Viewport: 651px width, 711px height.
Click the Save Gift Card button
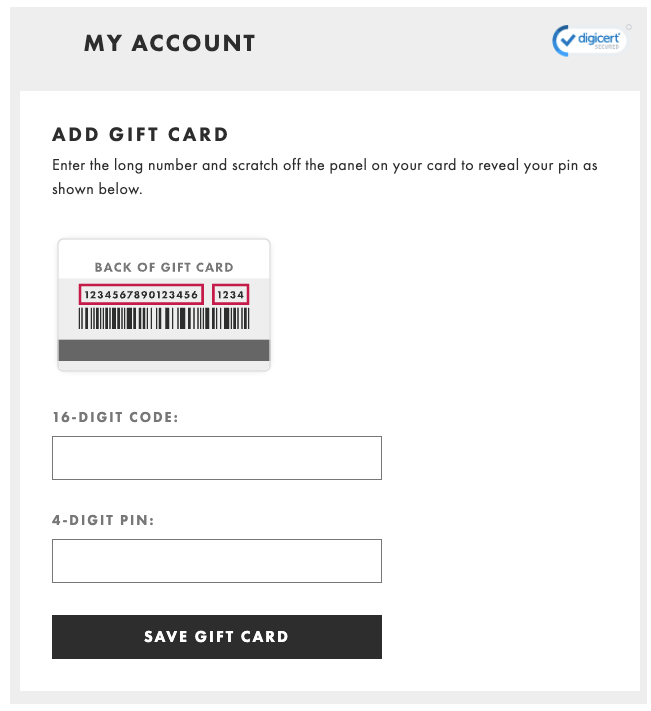pos(217,637)
